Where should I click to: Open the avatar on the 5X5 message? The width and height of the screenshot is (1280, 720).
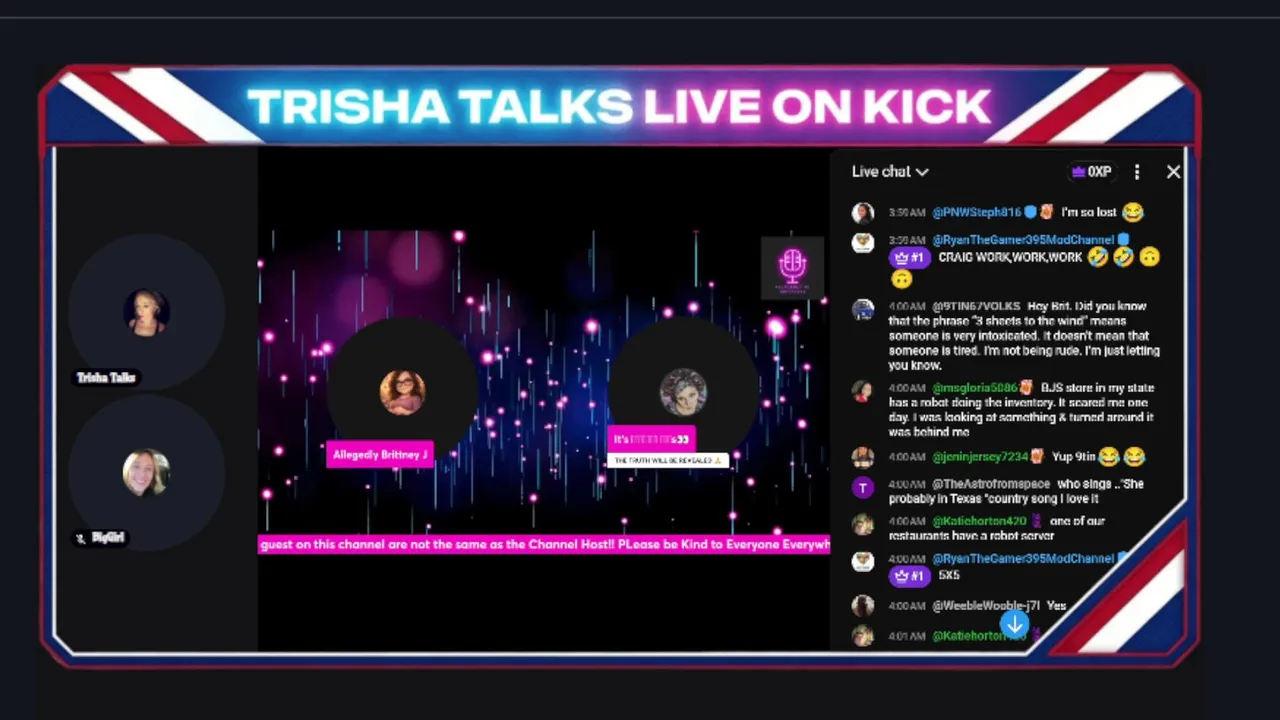pos(863,562)
